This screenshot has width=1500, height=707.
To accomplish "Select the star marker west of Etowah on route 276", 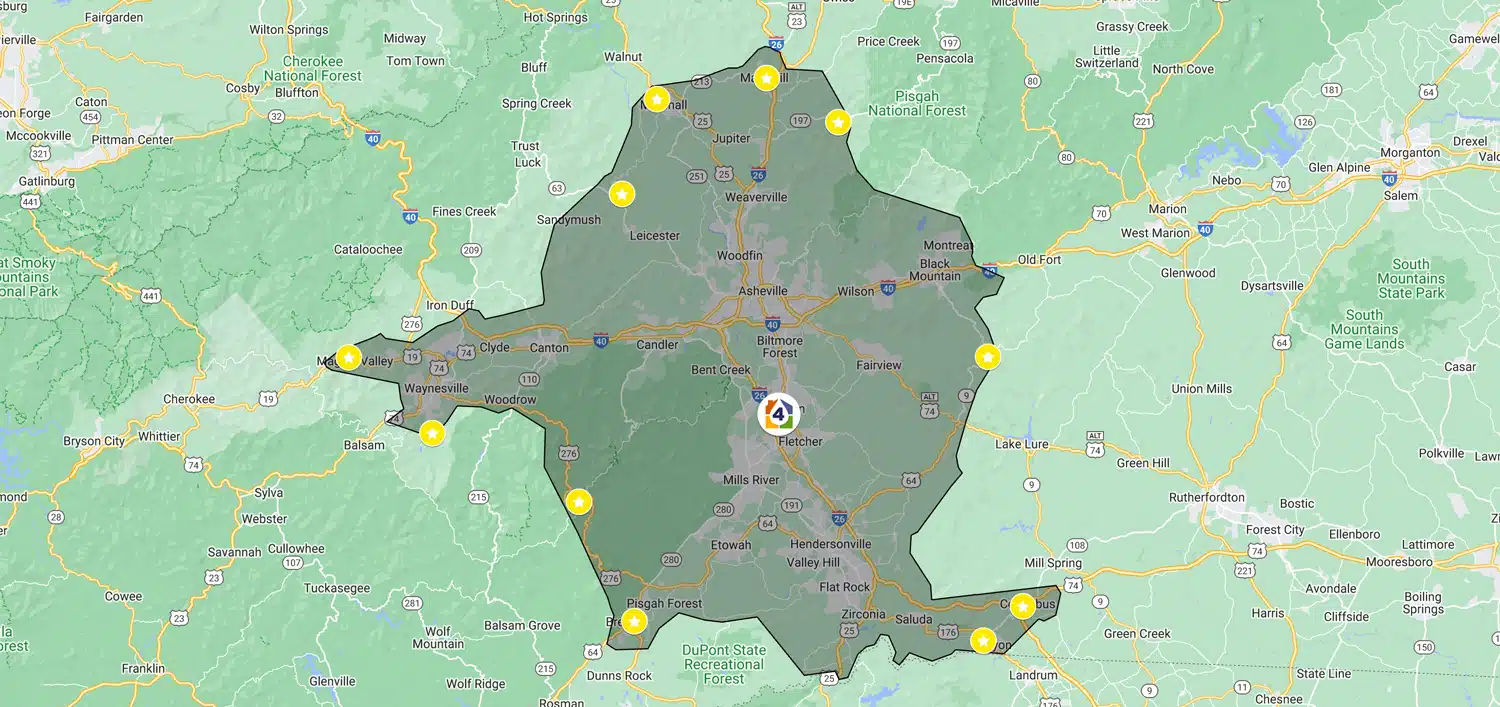I will 578,502.
